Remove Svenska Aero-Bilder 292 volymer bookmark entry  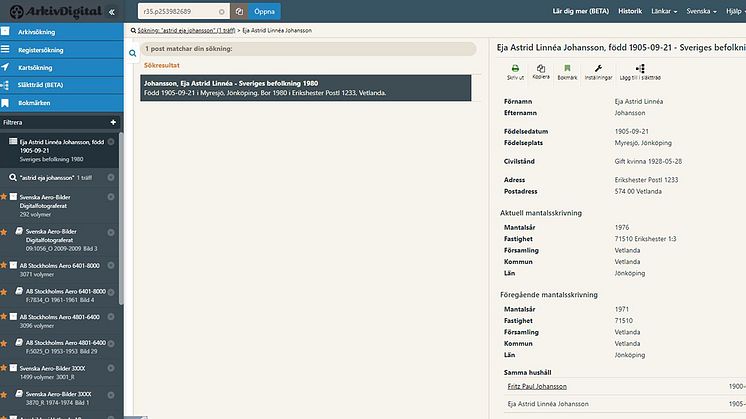111,197
